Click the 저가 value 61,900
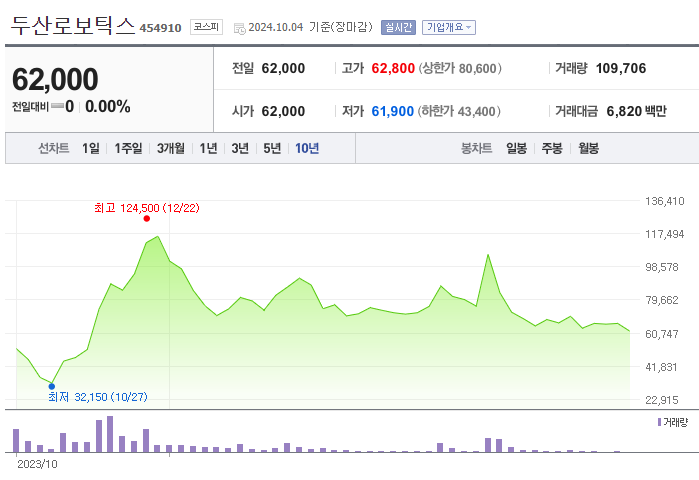 click(392, 111)
